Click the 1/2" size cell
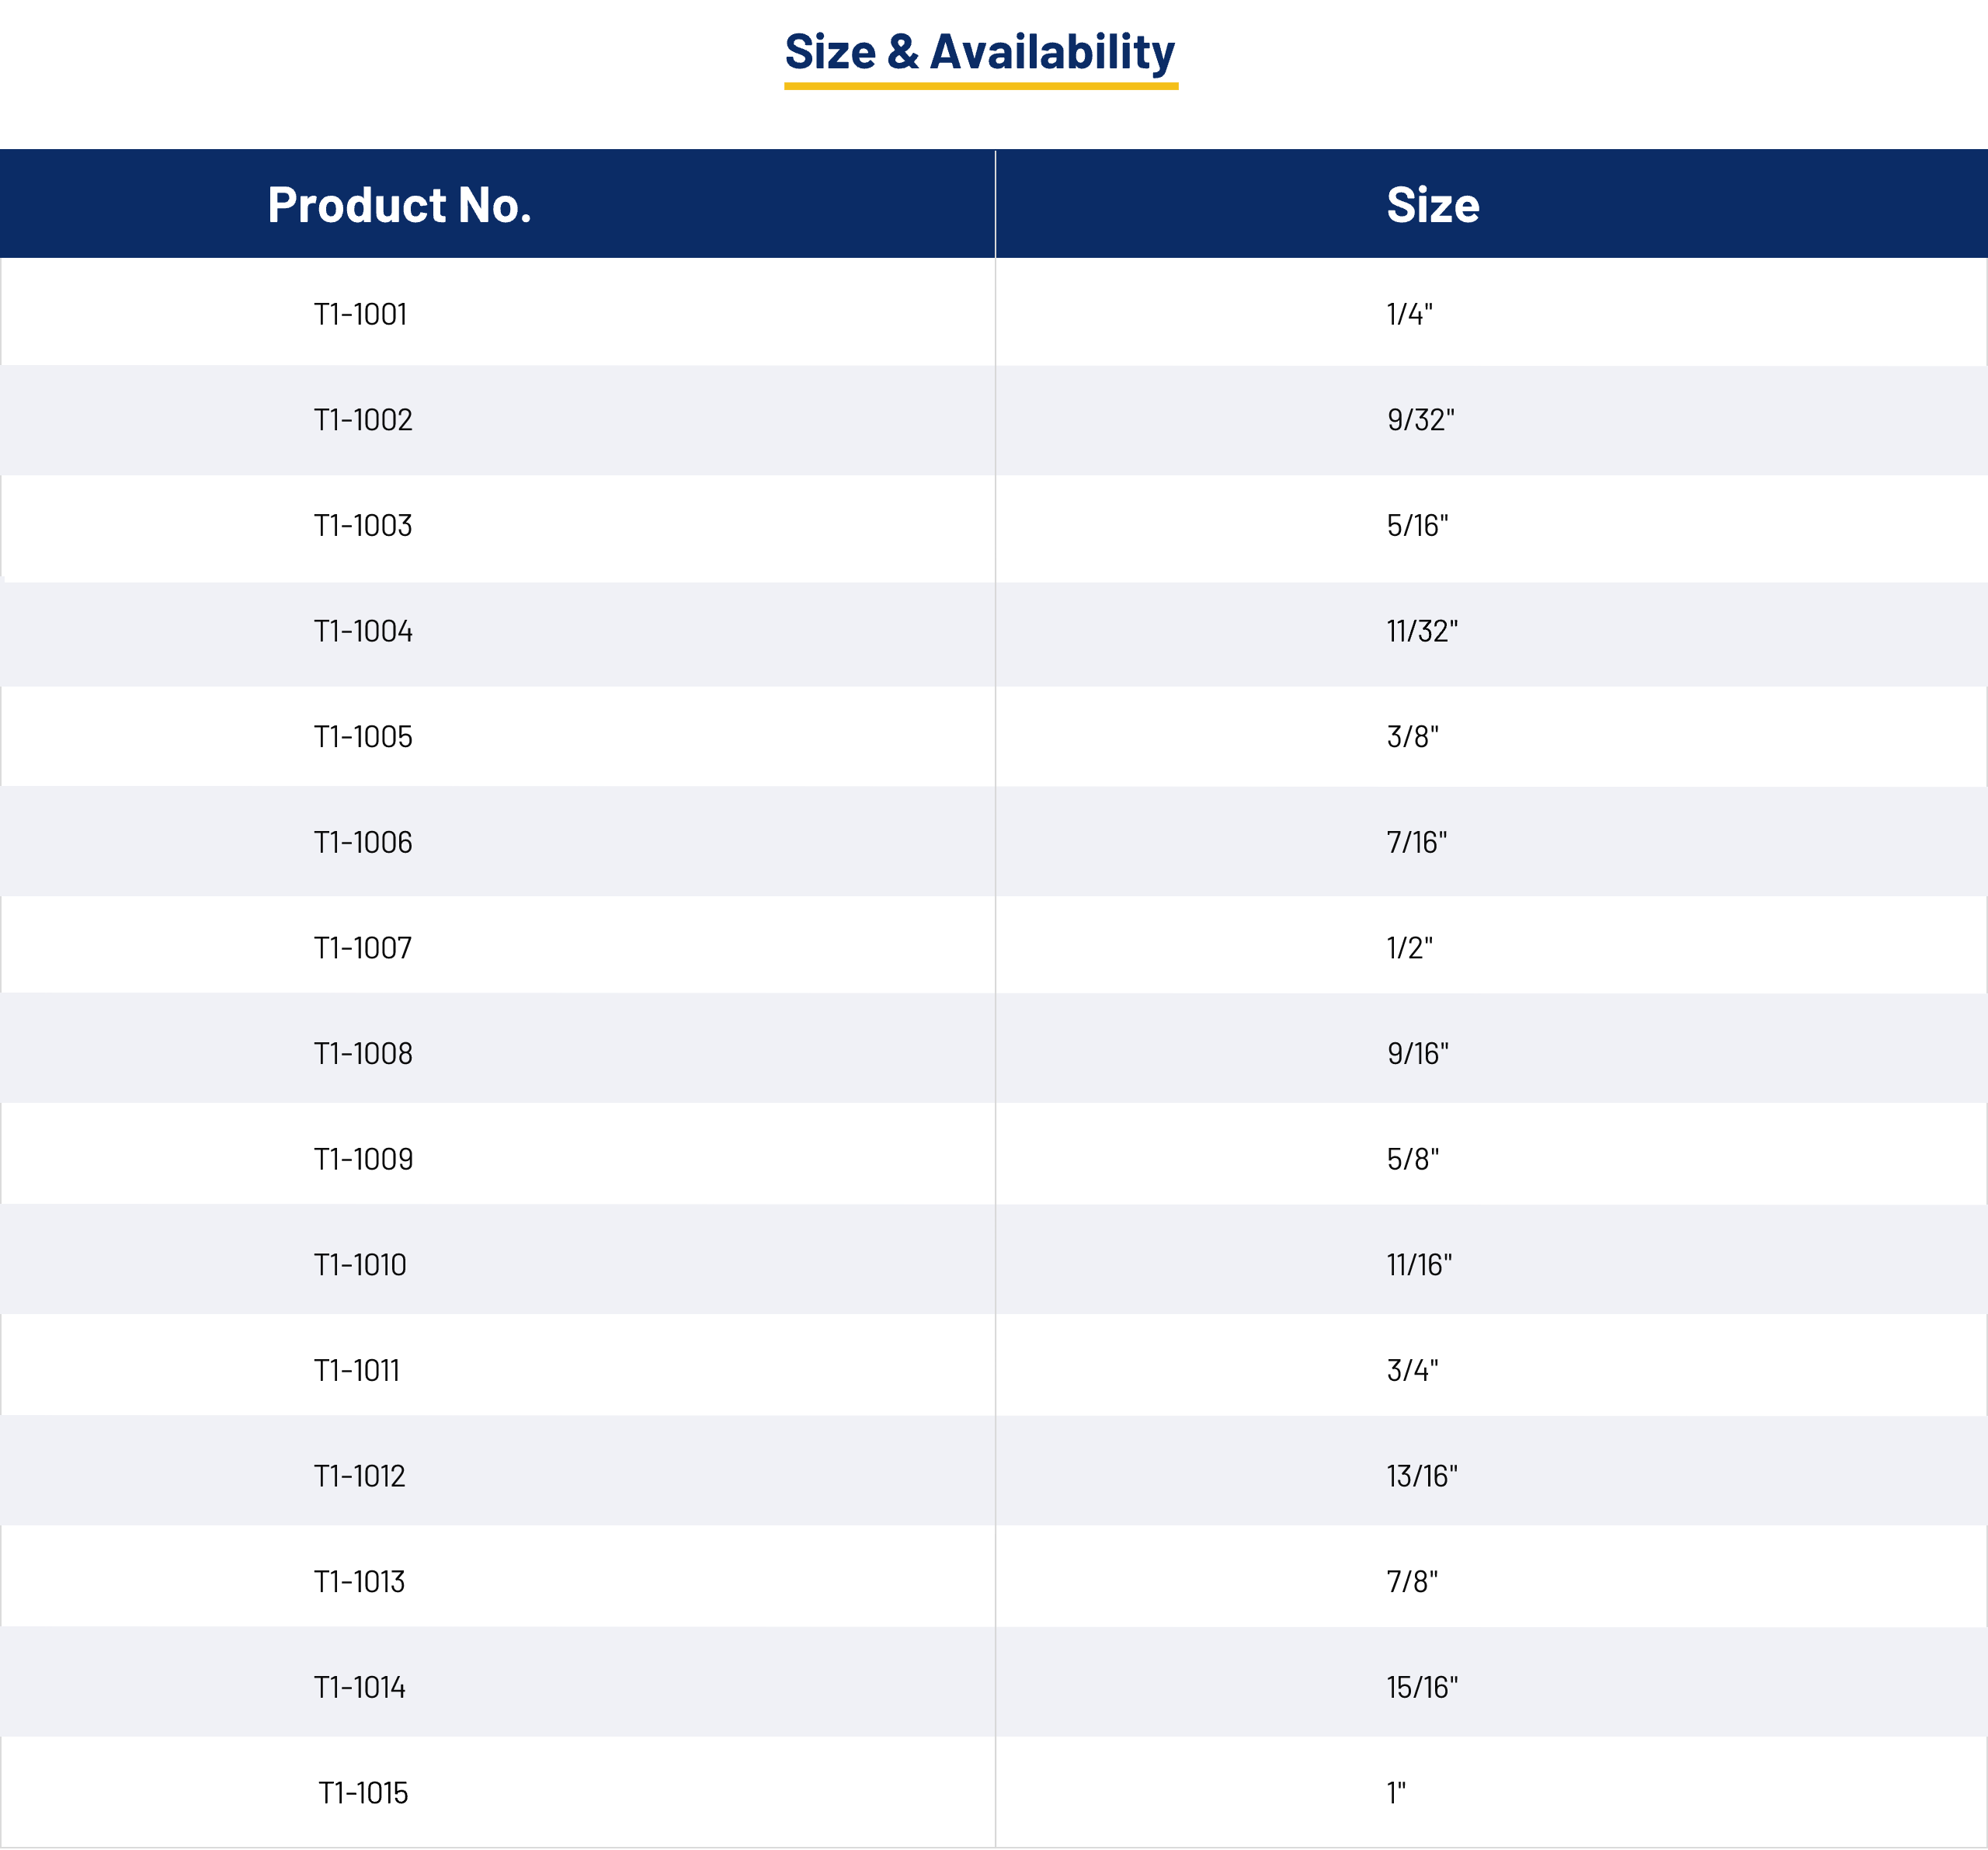1988x1850 pixels. (x=1409, y=948)
